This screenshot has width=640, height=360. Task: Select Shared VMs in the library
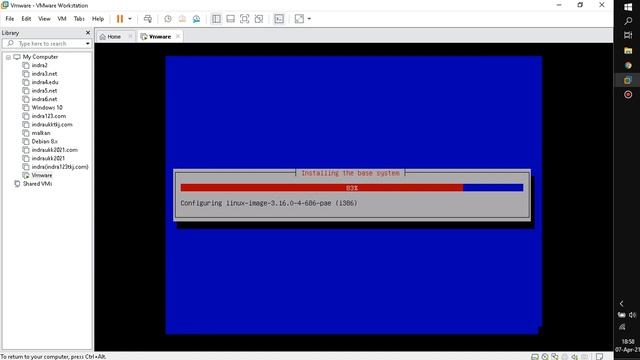[x=37, y=184]
